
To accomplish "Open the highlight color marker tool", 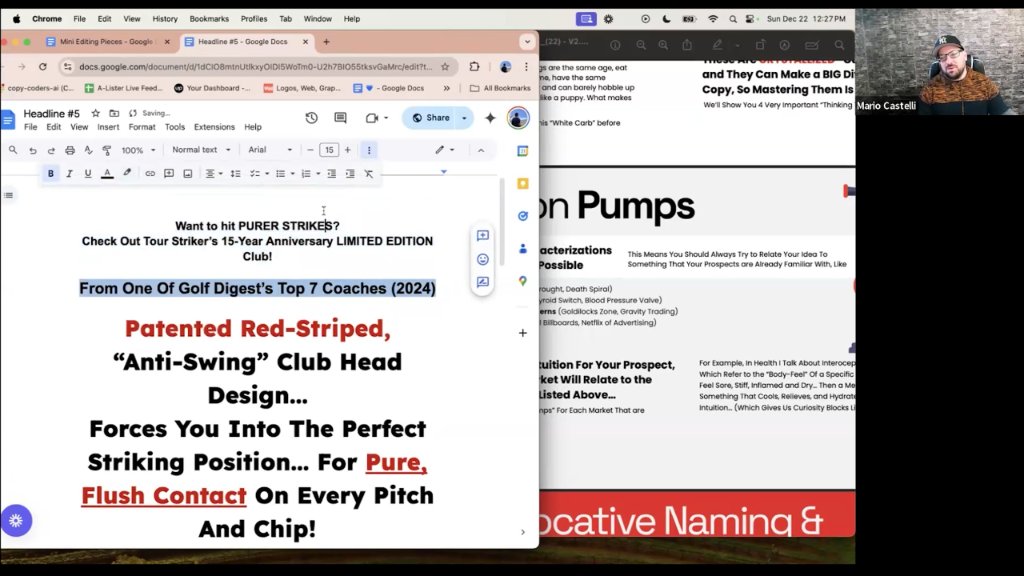I will (x=127, y=174).
